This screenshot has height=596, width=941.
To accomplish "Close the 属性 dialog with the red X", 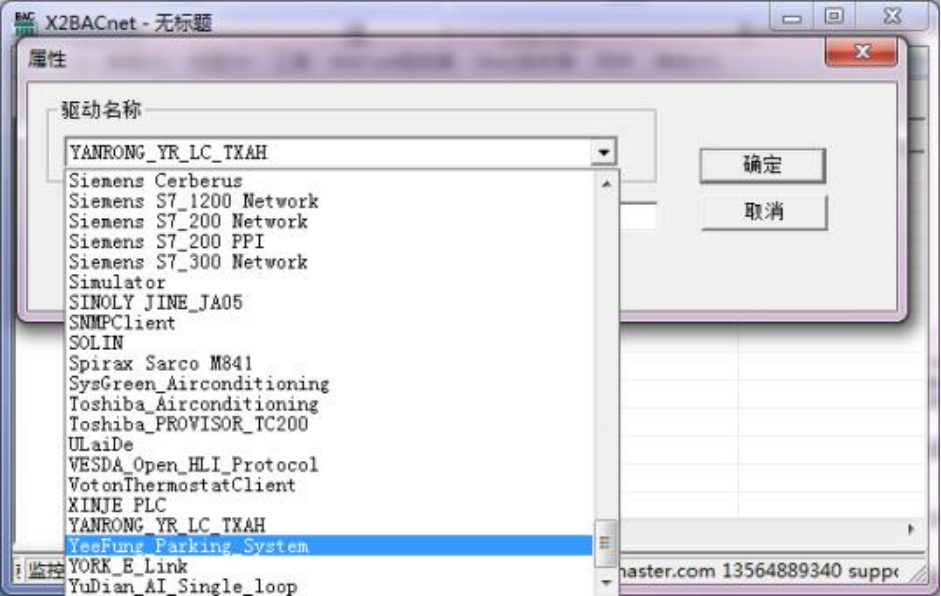I will point(862,52).
